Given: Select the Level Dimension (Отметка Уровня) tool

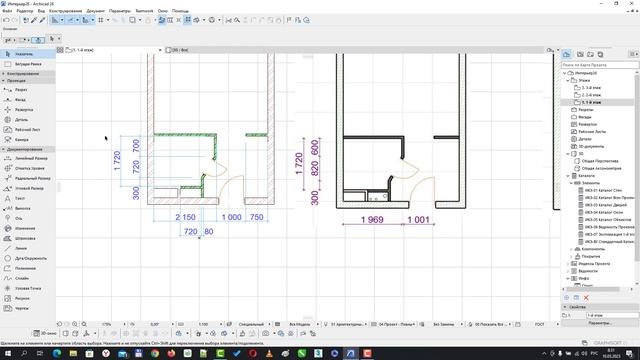Looking at the screenshot, I should 28,168.
